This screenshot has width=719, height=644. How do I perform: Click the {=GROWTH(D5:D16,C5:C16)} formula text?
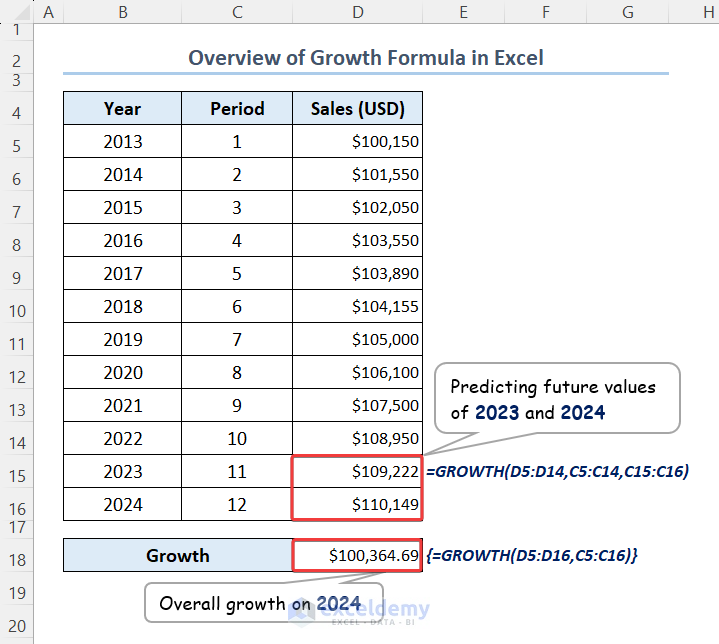pos(532,555)
